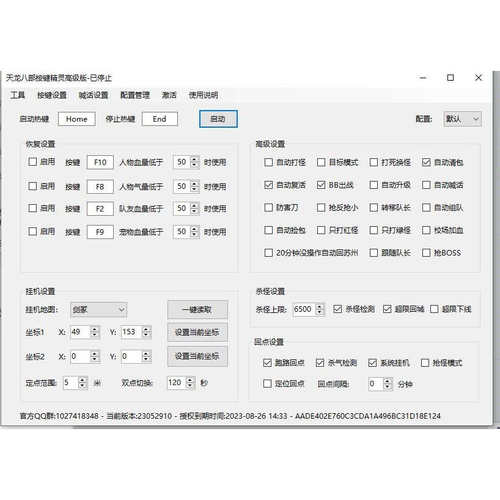
Task: Check the 校场加血 checkbox
Action: (x=426, y=230)
